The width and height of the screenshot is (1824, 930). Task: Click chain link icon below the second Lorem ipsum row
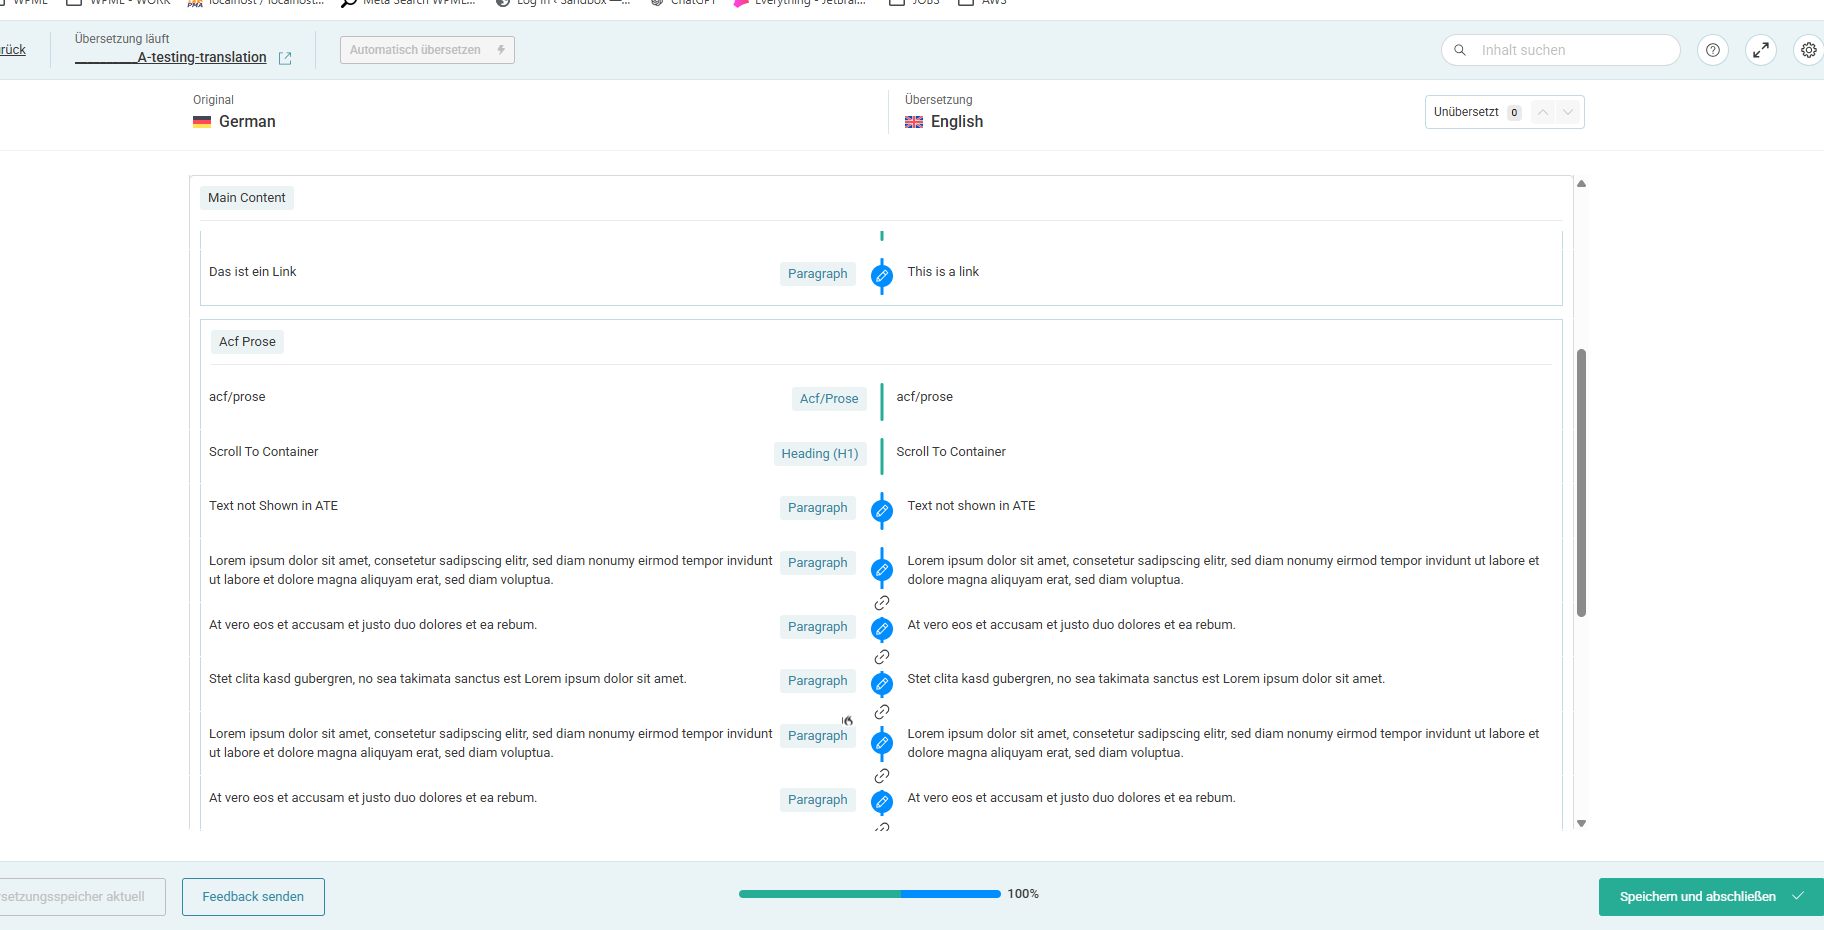point(882,776)
